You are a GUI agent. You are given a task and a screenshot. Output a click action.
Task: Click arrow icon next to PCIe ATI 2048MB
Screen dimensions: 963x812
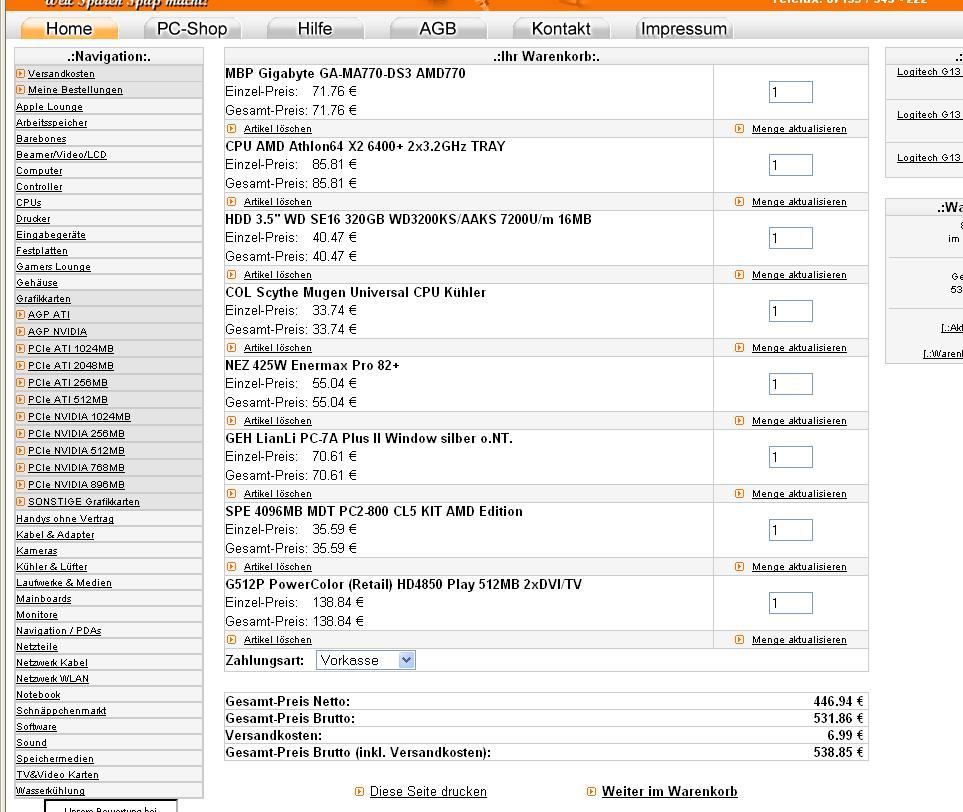[21, 365]
